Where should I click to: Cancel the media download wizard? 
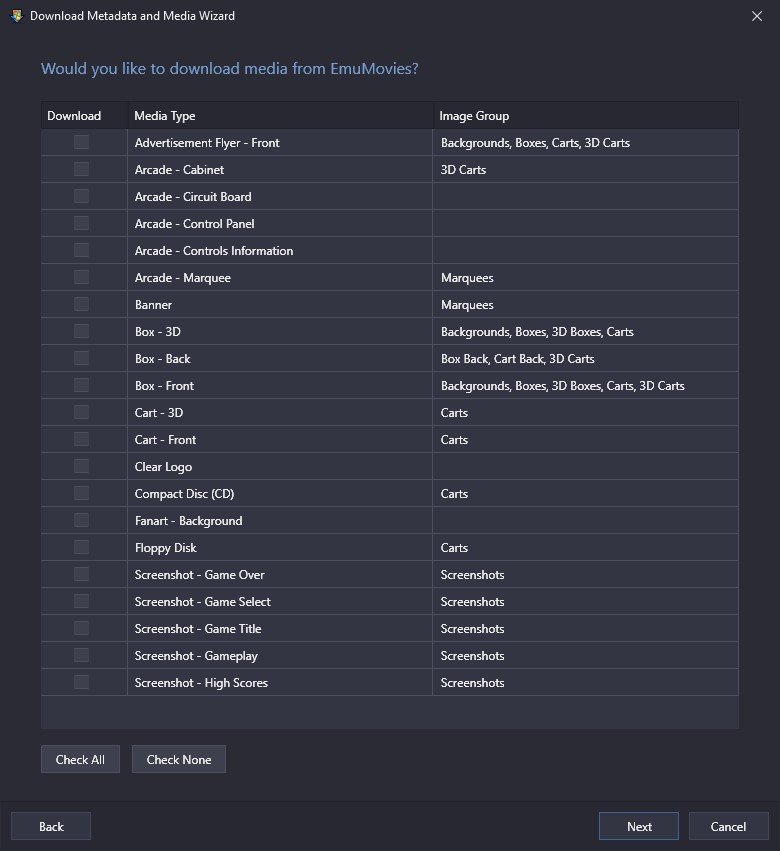point(728,826)
